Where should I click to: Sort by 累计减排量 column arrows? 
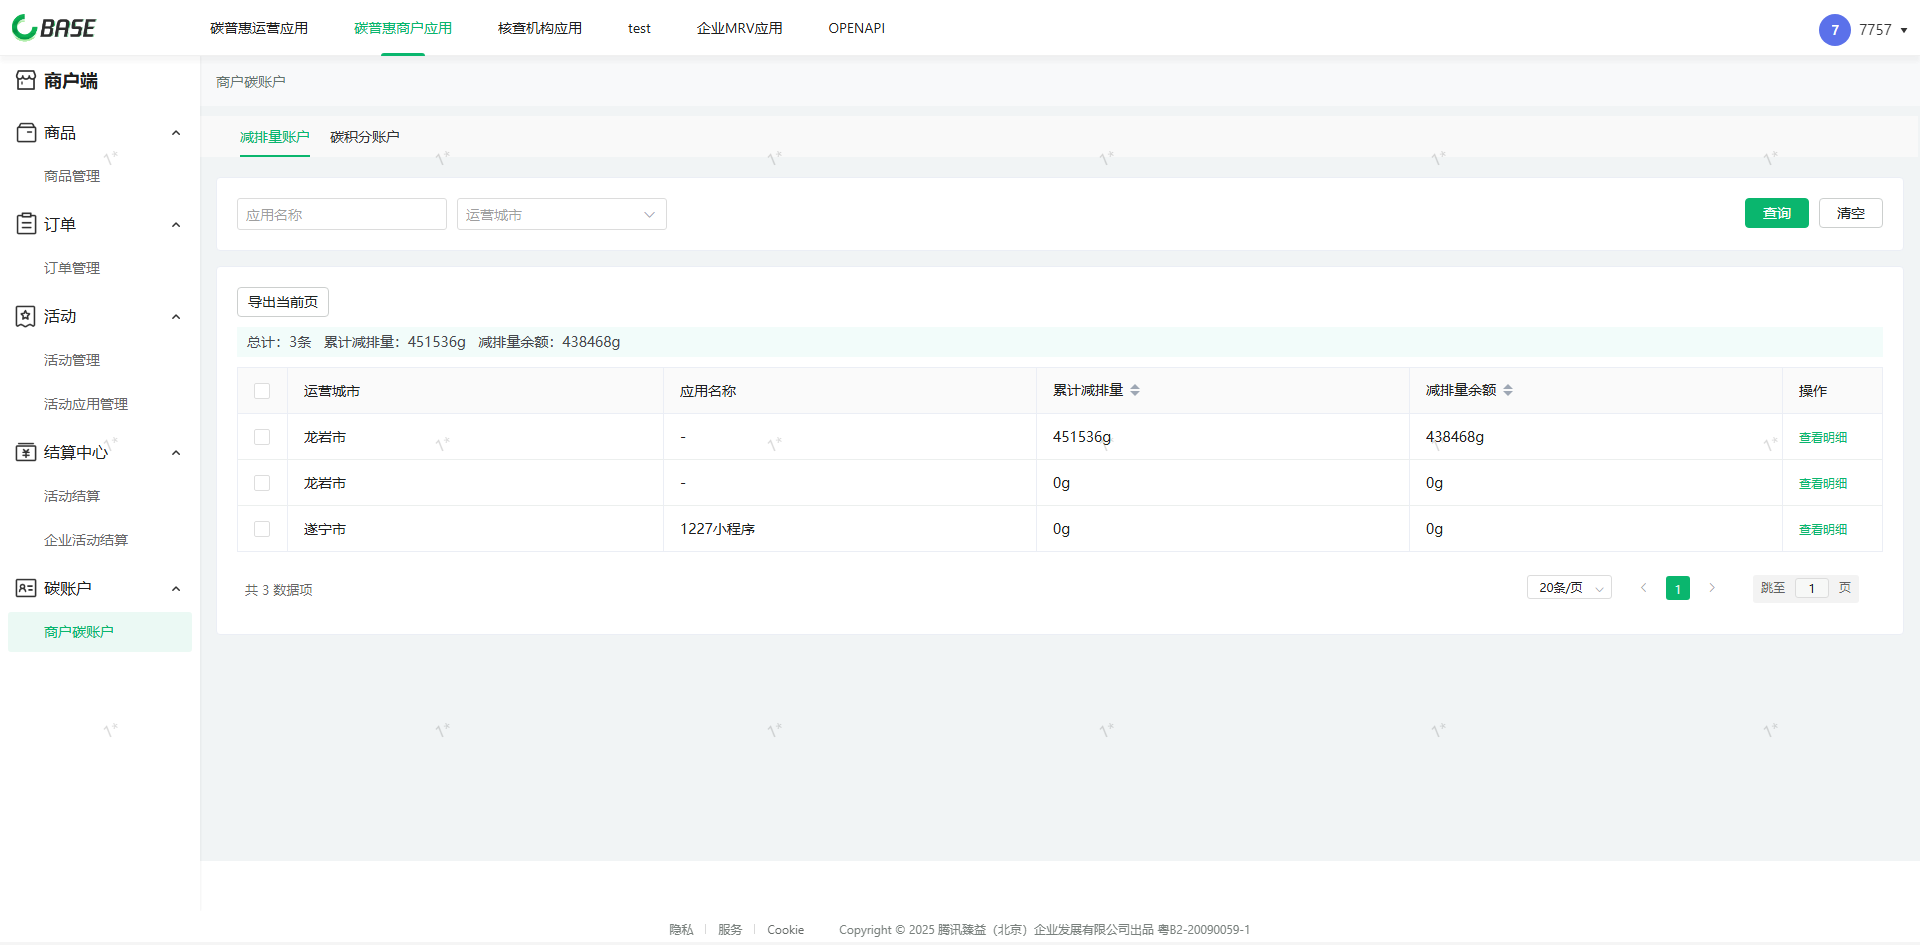[1135, 390]
